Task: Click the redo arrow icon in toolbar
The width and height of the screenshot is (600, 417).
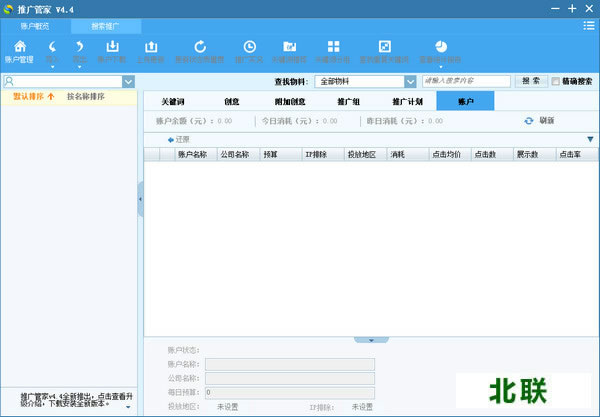Action: 79,47
